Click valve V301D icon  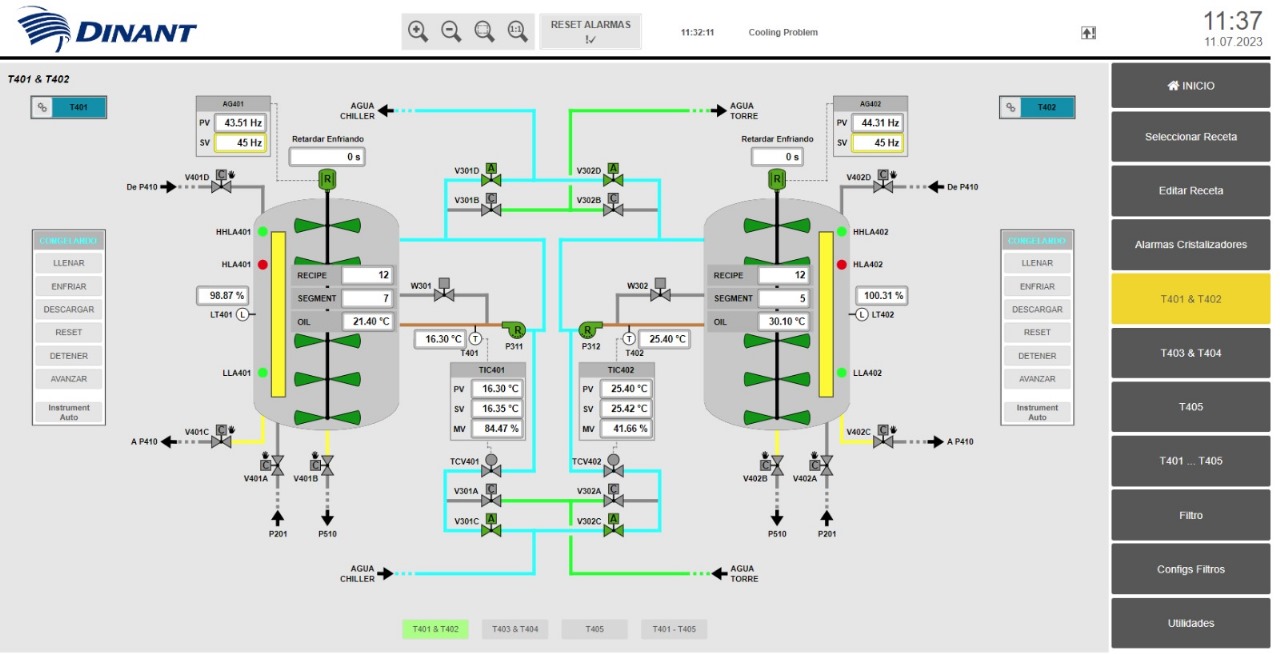[491, 175]
